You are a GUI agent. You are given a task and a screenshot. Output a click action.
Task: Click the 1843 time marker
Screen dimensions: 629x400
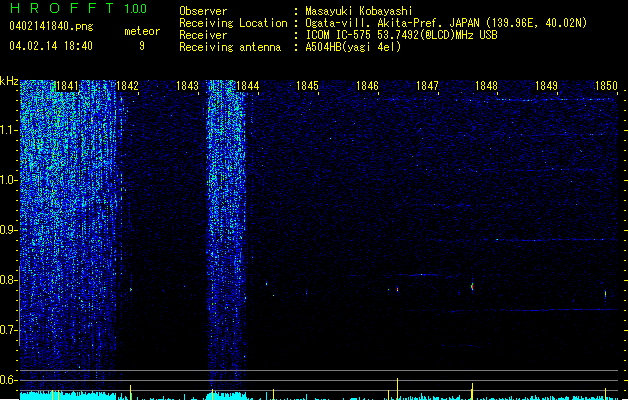187,86
